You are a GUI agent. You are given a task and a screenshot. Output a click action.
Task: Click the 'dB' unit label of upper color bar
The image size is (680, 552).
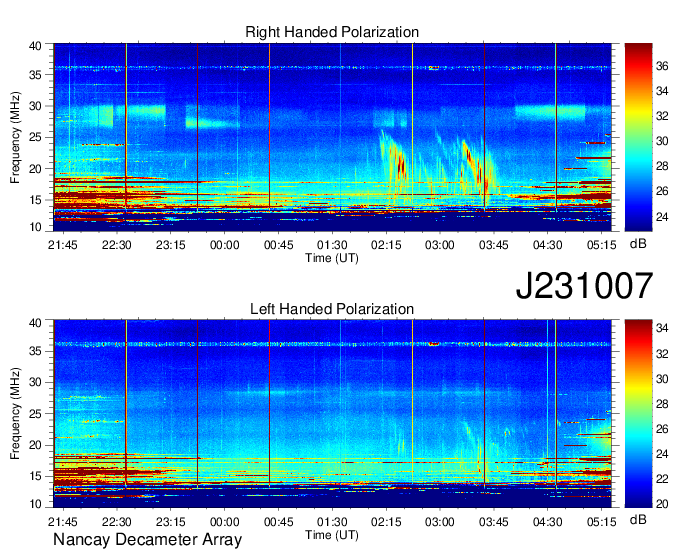(x=638, y=244)
